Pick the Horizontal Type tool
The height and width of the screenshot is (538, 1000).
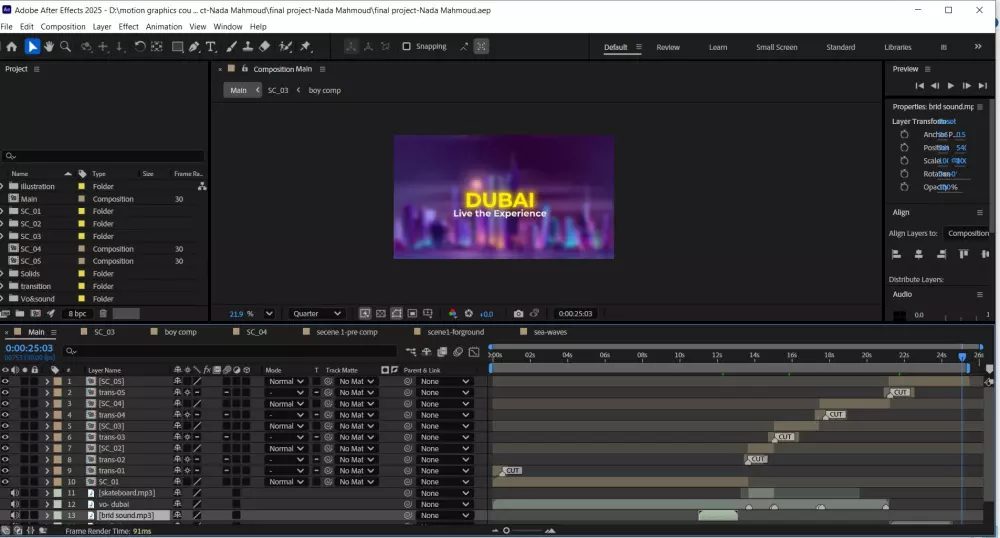pyautogui.click(x=211, y=47)
